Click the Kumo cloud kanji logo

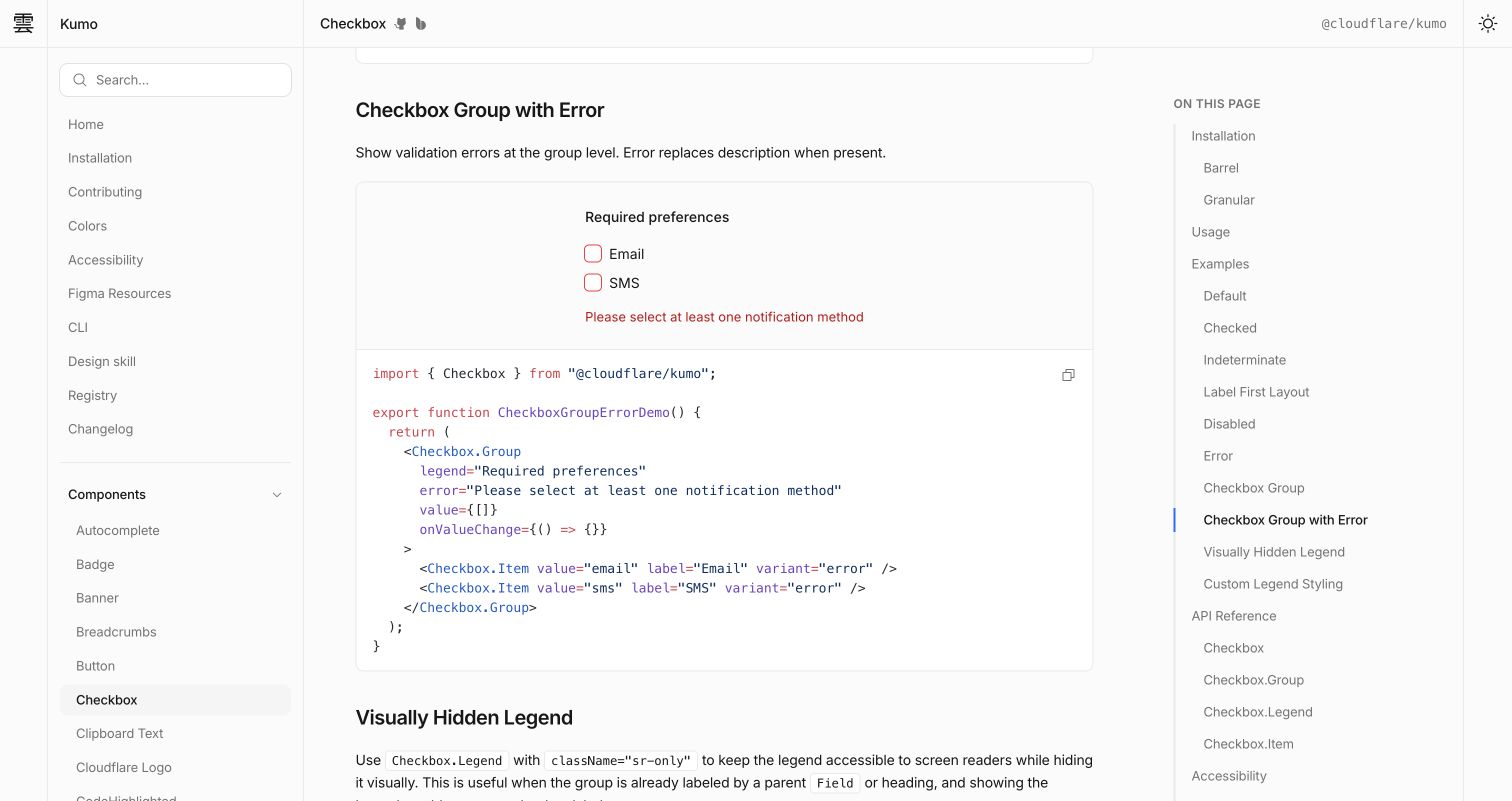(23, 23)
